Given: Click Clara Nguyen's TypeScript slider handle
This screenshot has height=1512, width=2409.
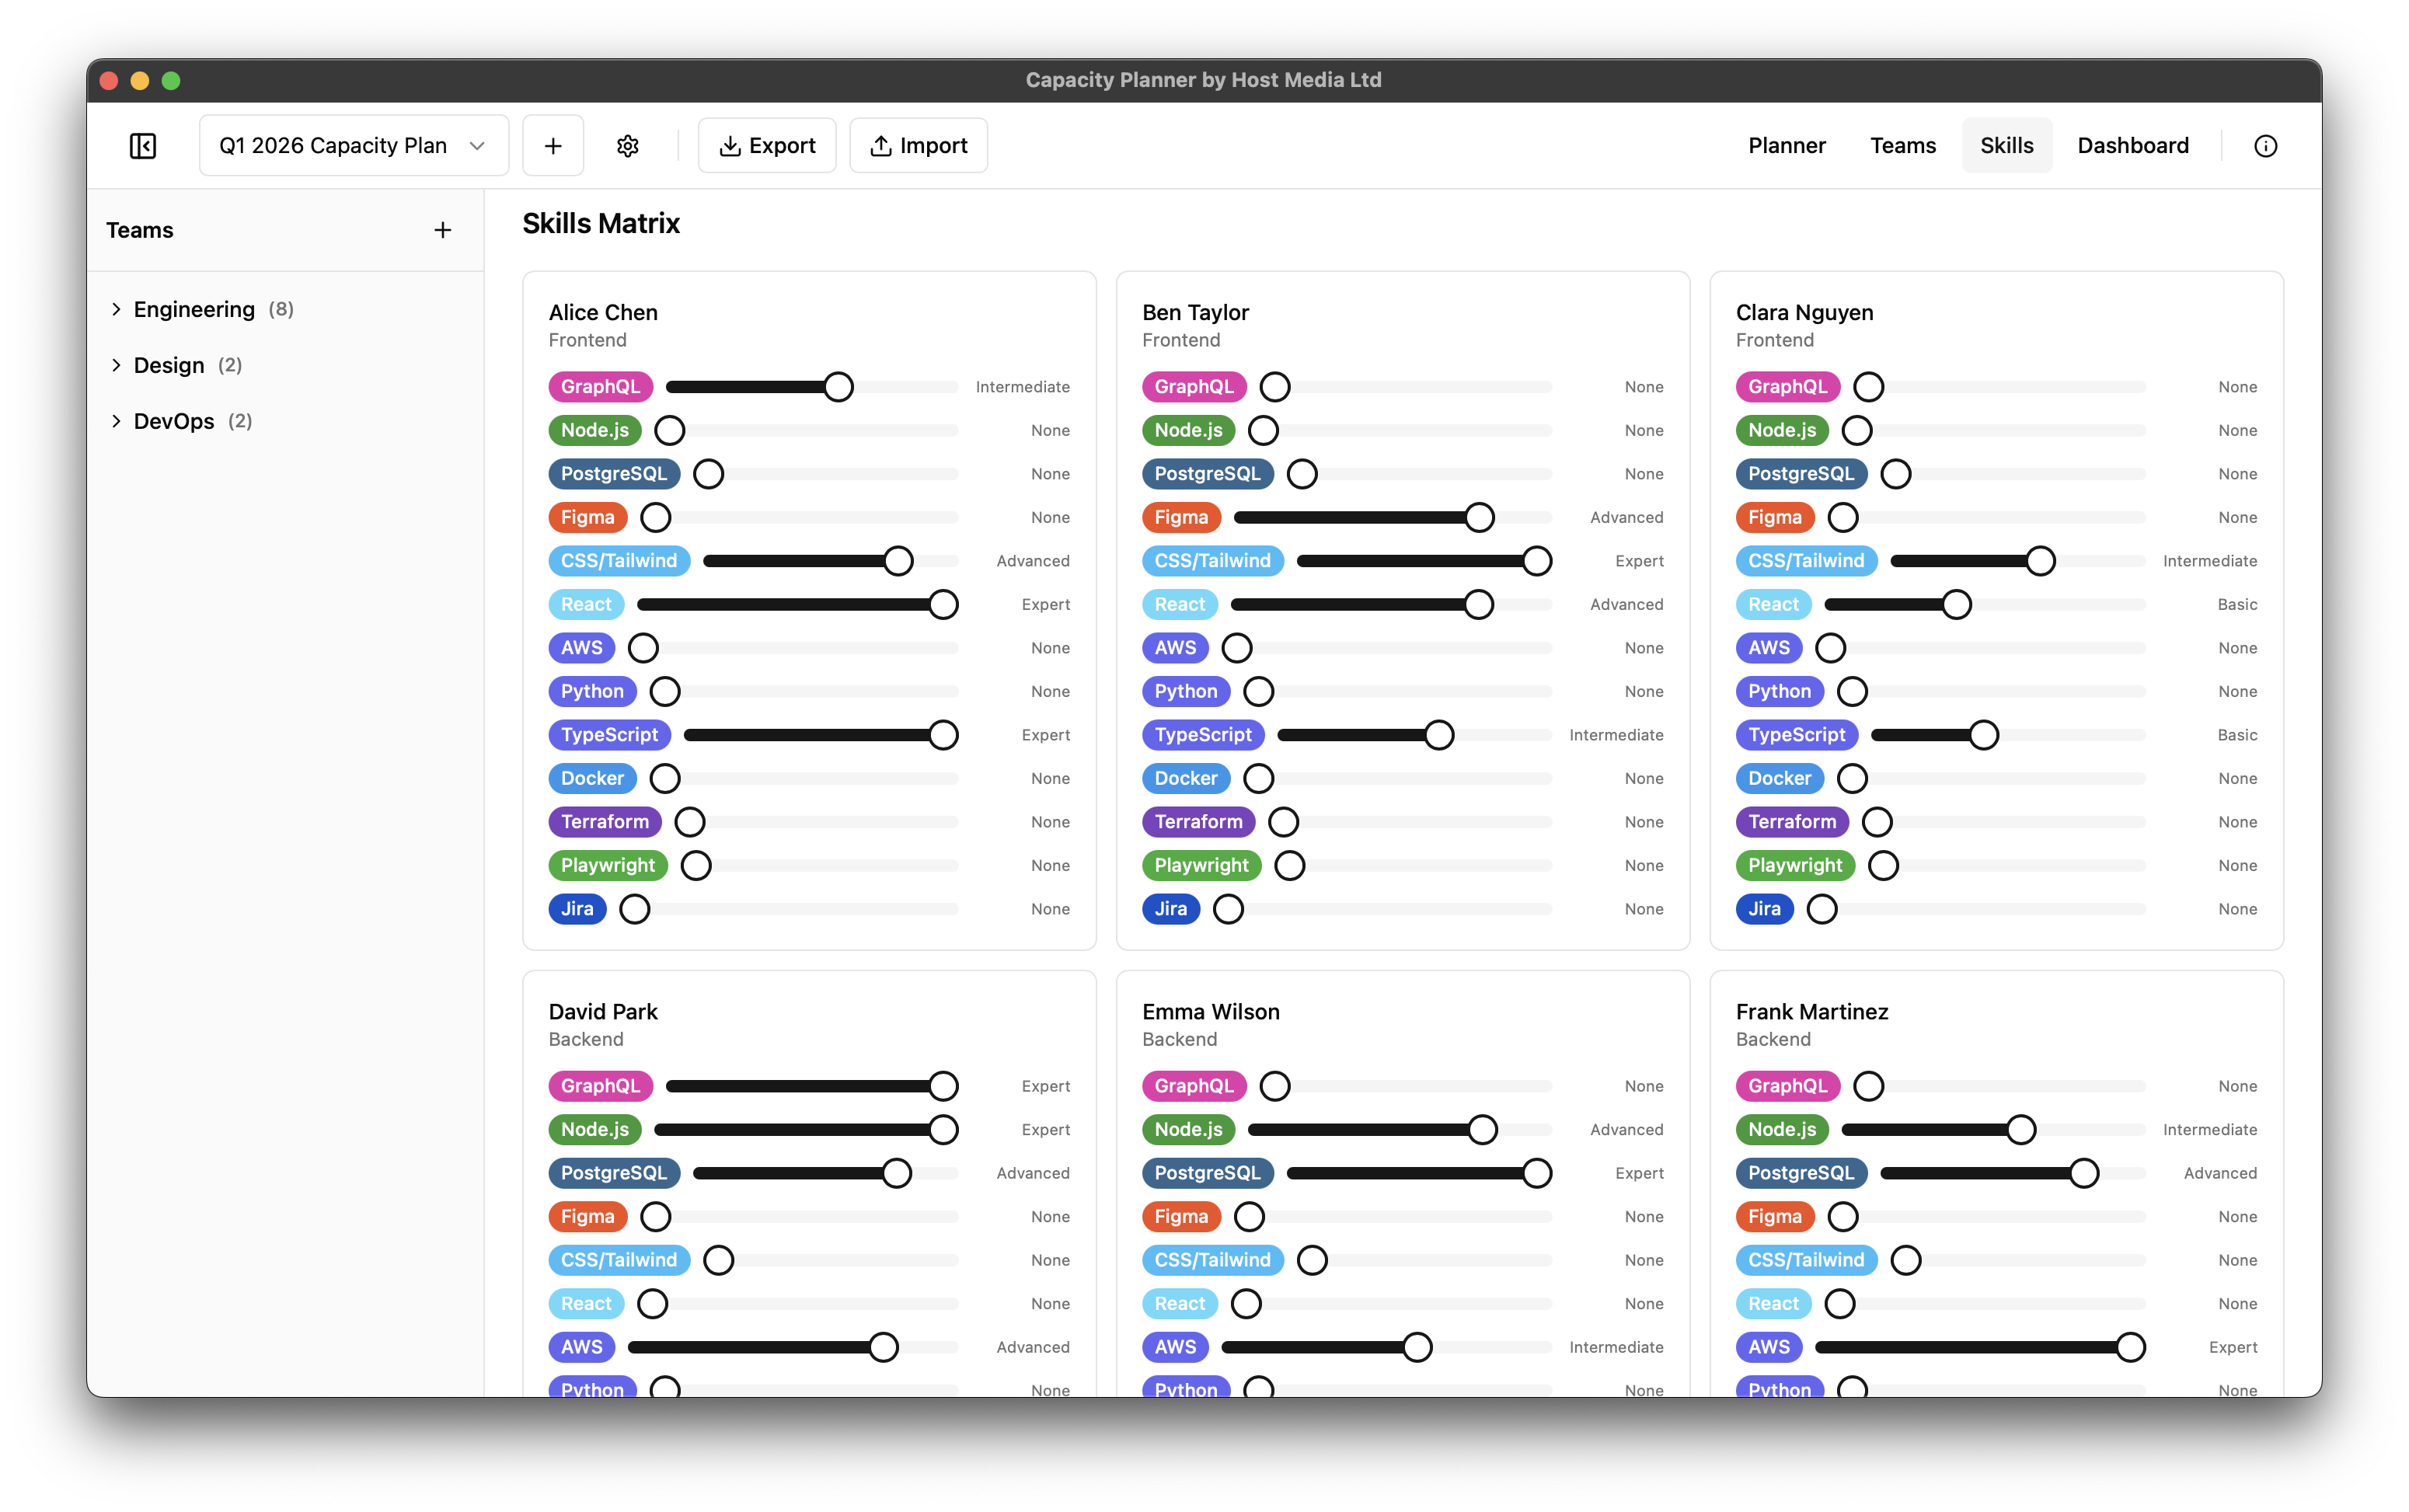Looking at the screenshot, I should tap(1984, 735).
